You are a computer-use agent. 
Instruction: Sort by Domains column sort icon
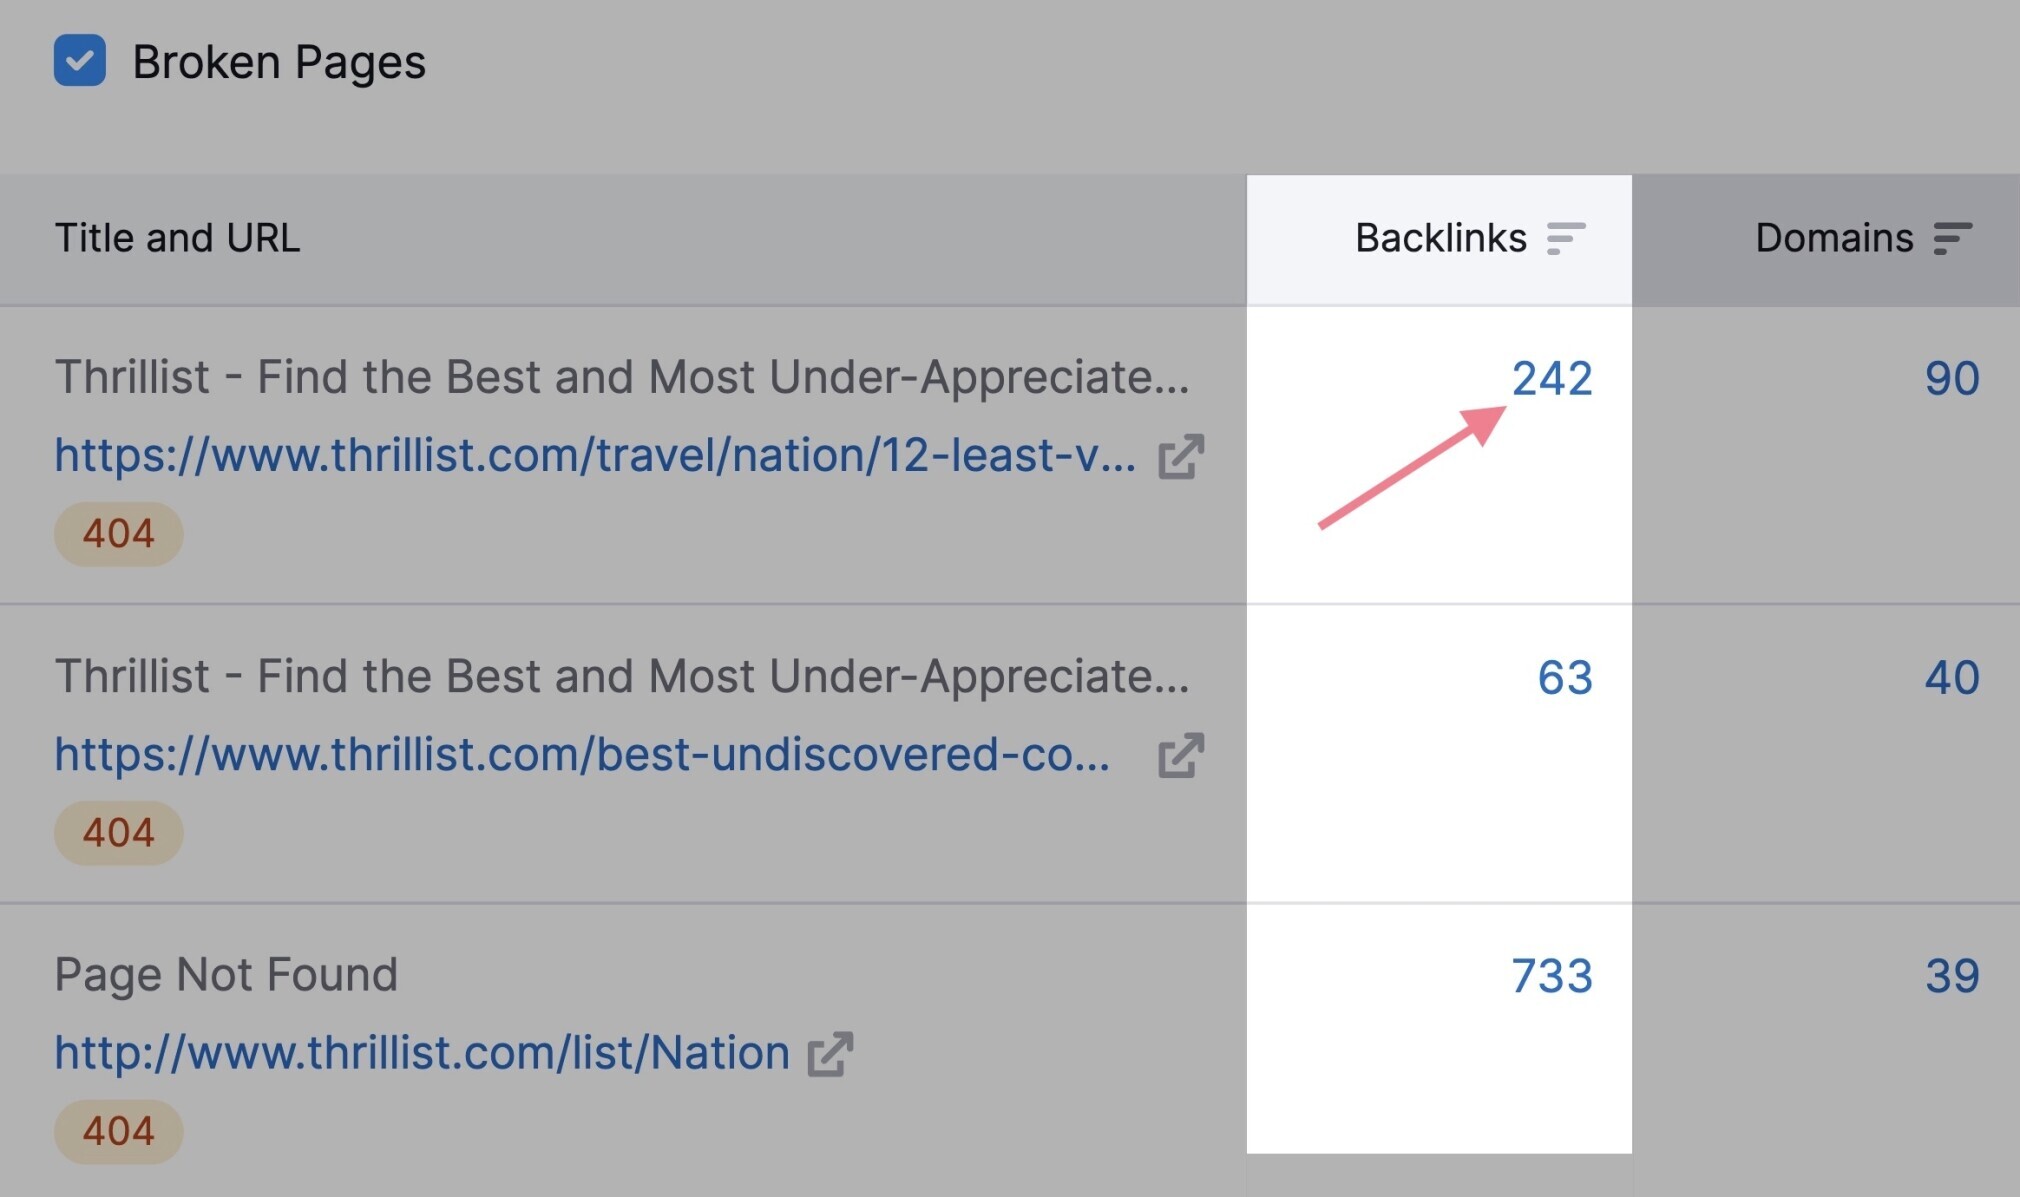(x=1952, y=239)
